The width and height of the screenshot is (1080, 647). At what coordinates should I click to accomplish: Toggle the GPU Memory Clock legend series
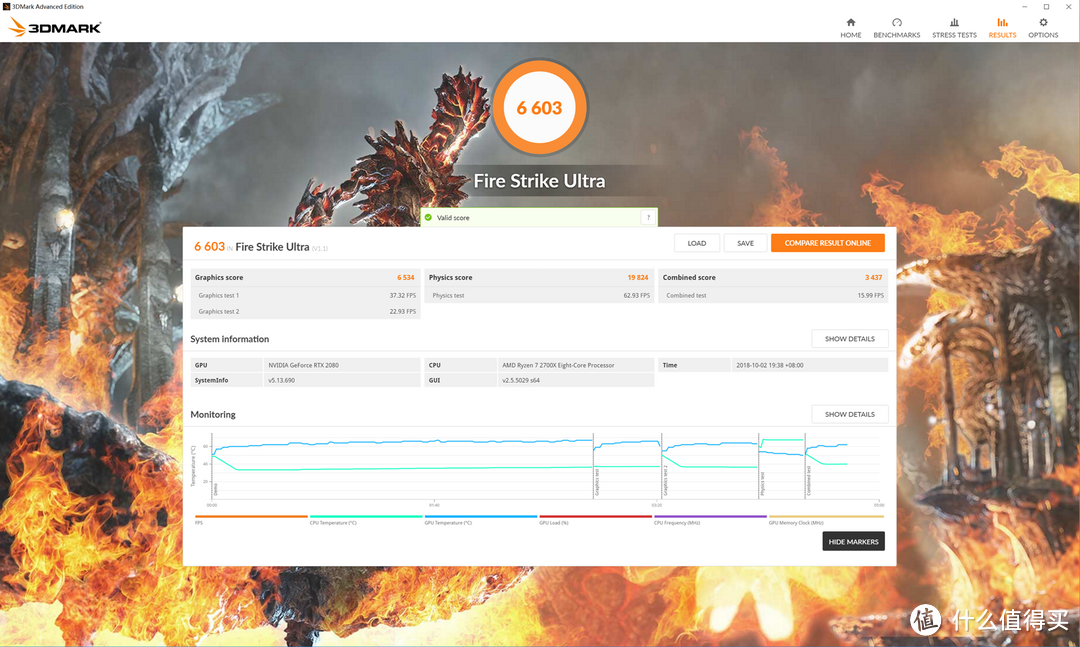[826, 520]
